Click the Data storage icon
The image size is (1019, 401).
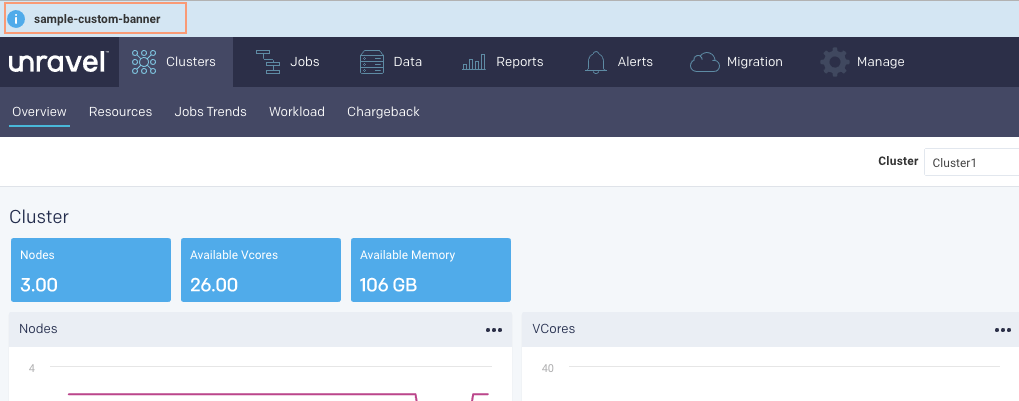pos(372,62)
